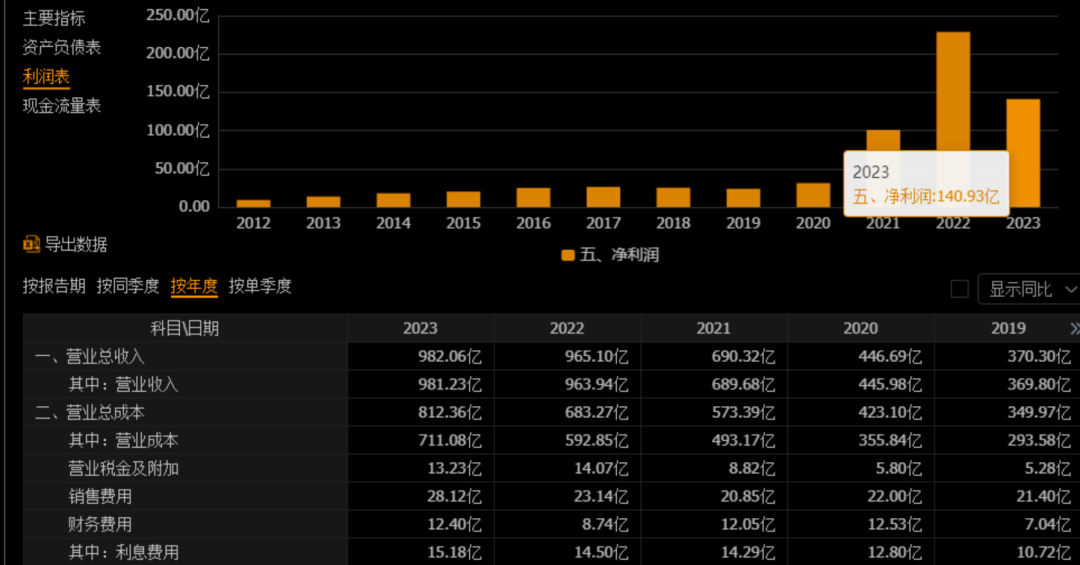Select the 一、营业总收入 row label
Viewport: 1080px width, 565px height.
pyautogui.click(x=90, y=356)
